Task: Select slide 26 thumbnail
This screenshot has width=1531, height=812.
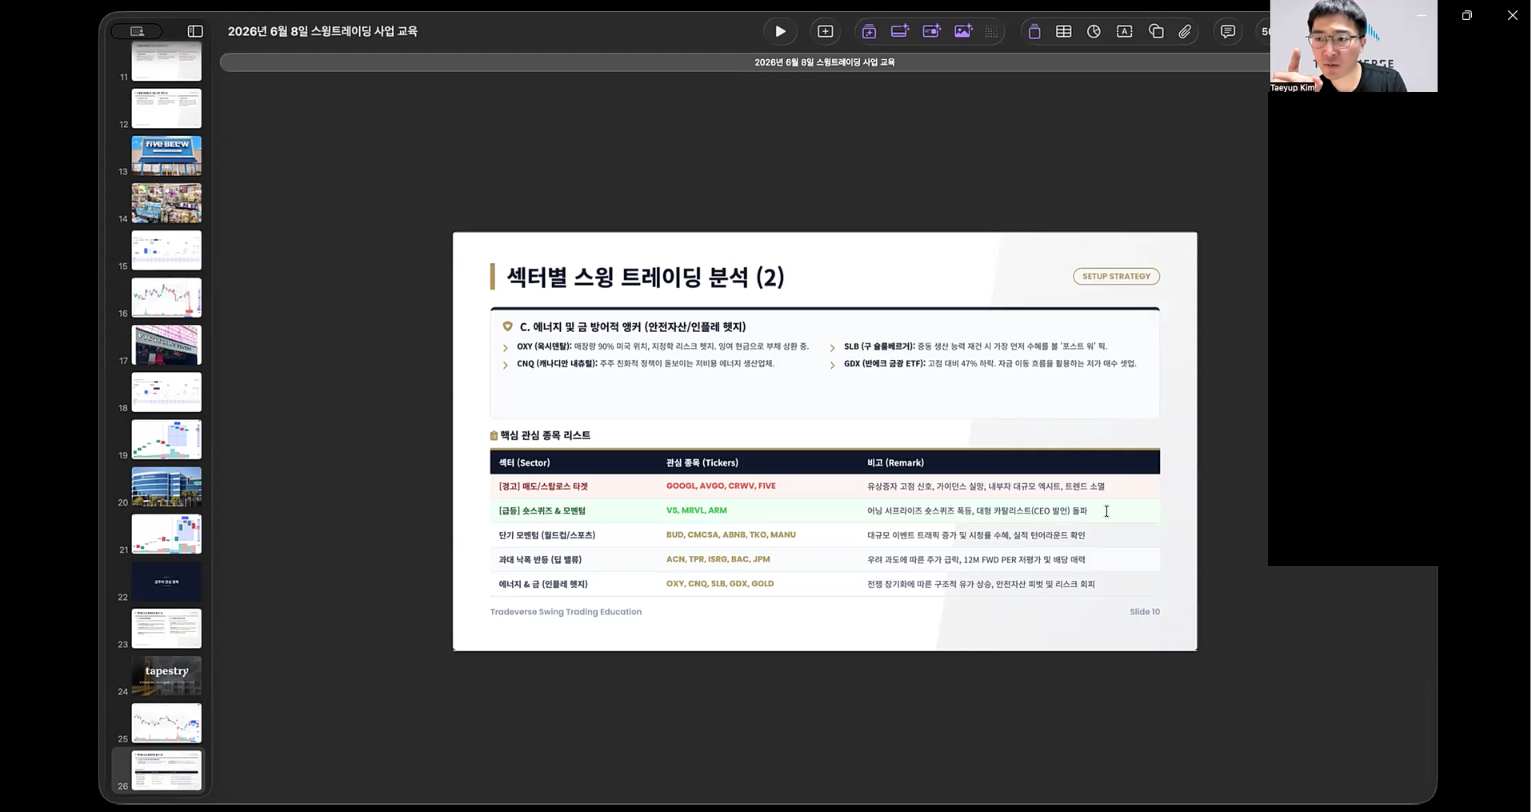Action: coord(166,770)
